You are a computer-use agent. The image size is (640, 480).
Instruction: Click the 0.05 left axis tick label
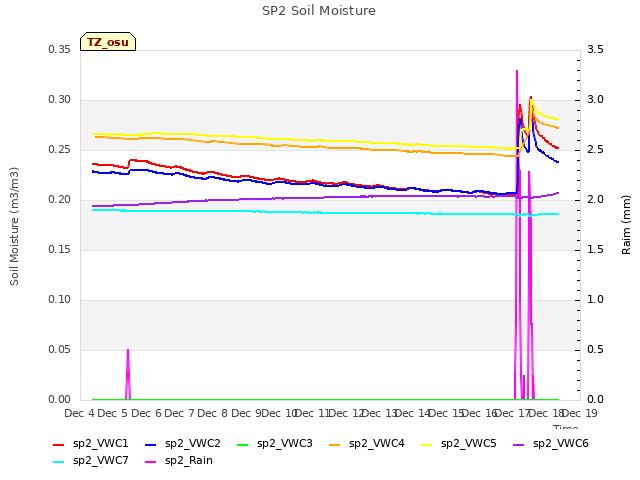click(x=60, y=350)
